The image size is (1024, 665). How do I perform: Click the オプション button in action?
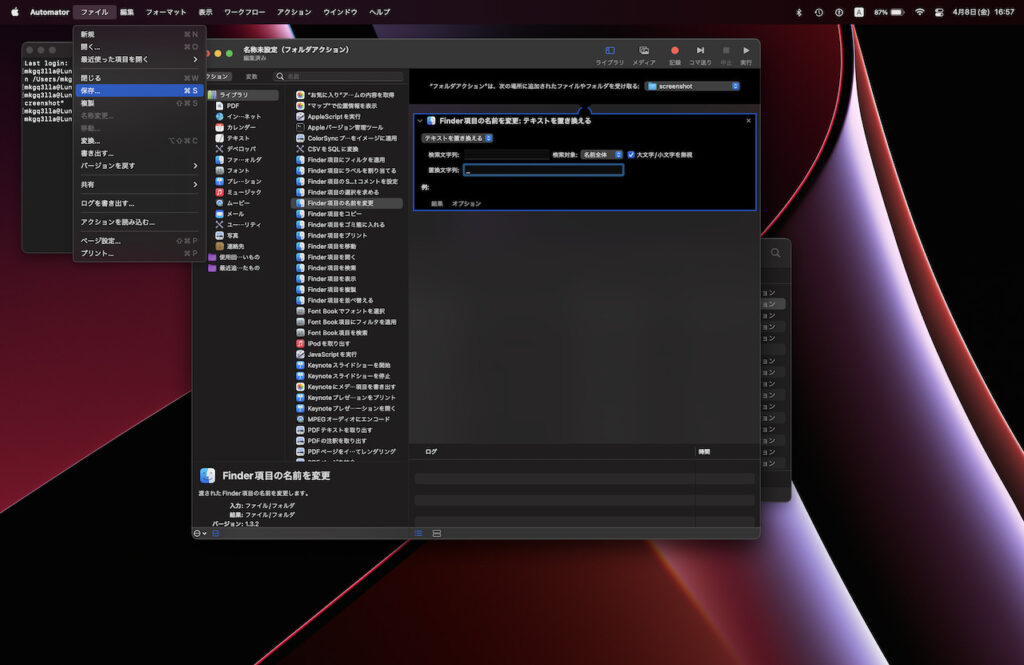466,204
